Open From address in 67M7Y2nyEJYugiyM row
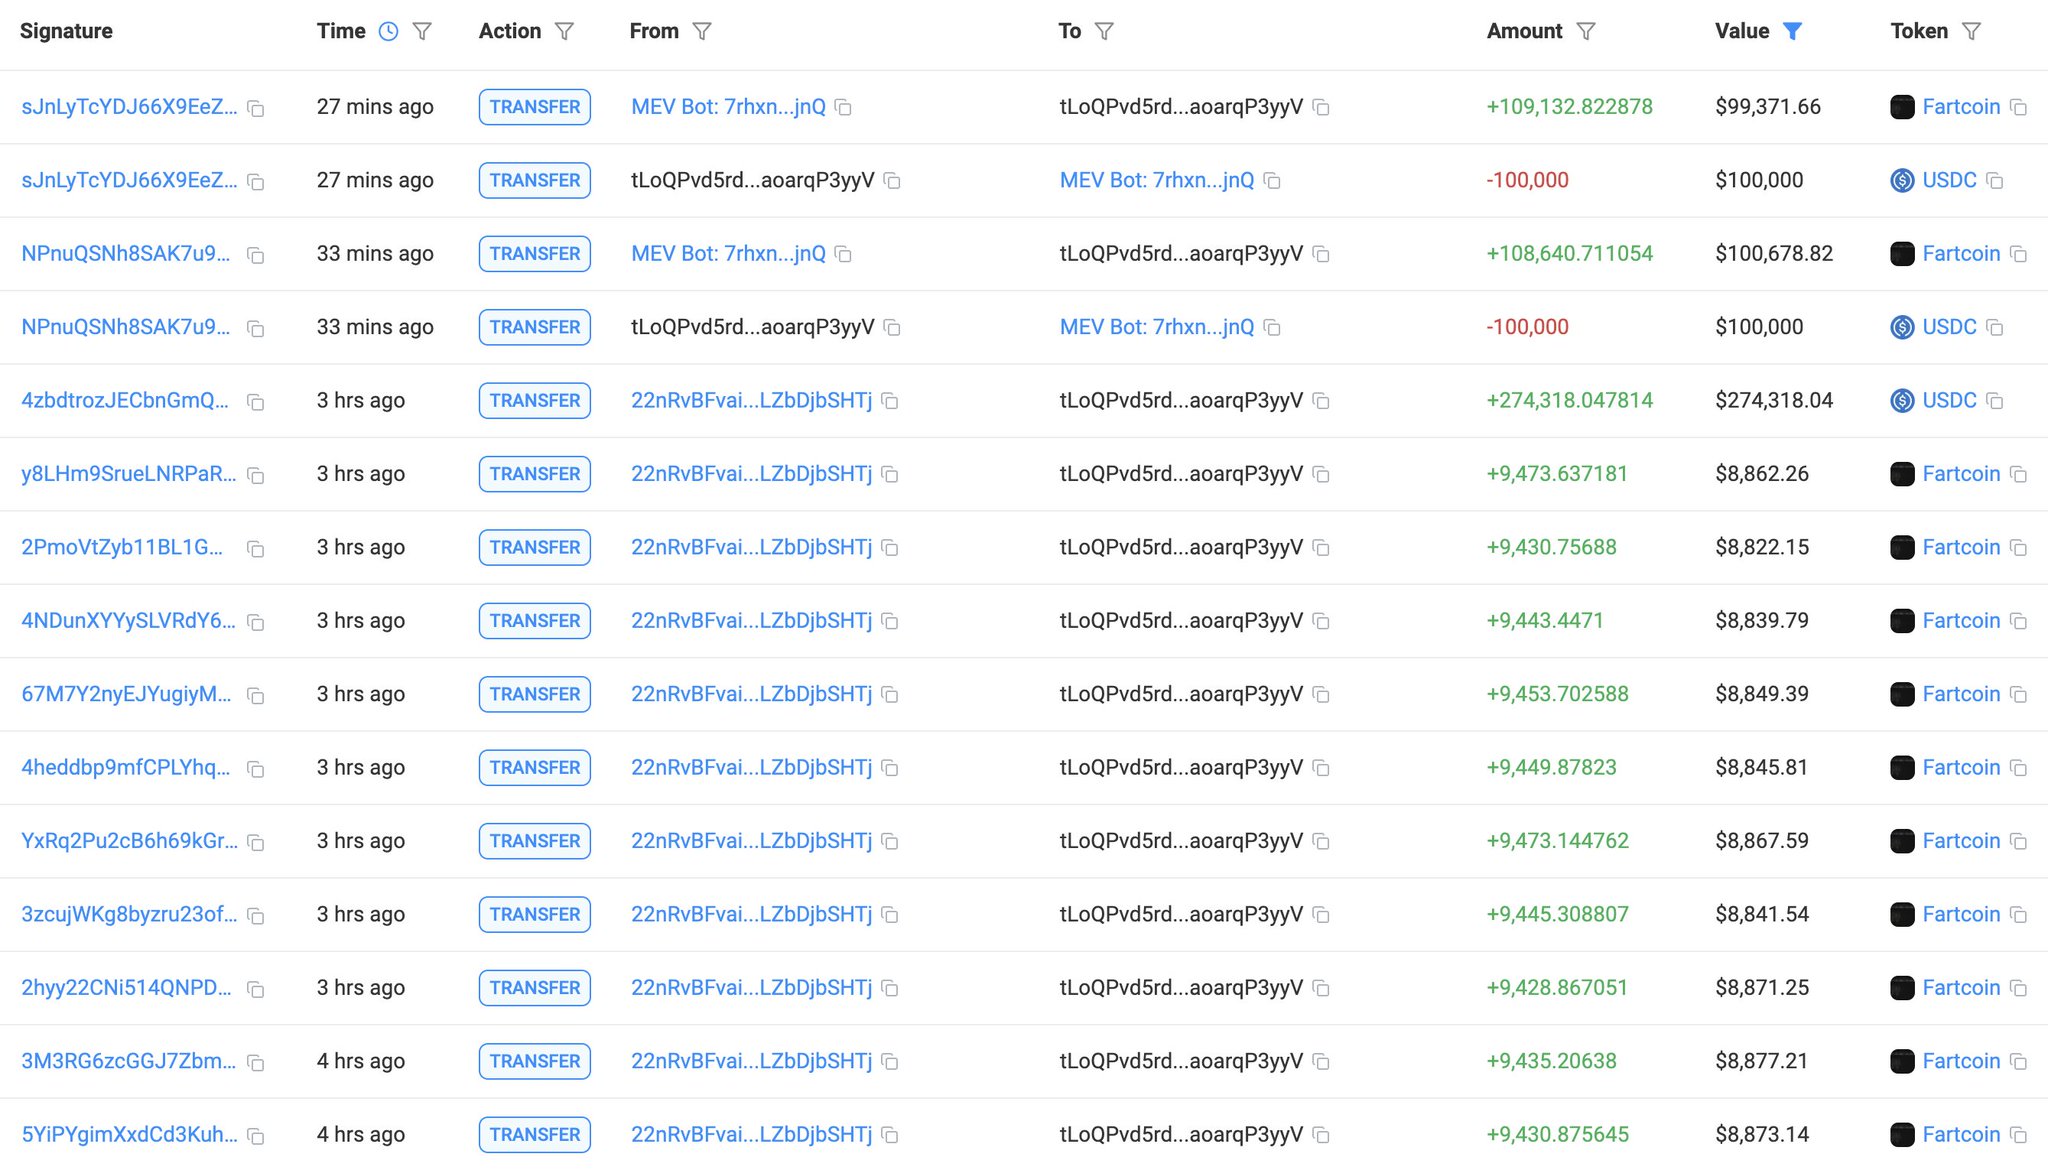2048x1170 pixels. pos(751,694)
